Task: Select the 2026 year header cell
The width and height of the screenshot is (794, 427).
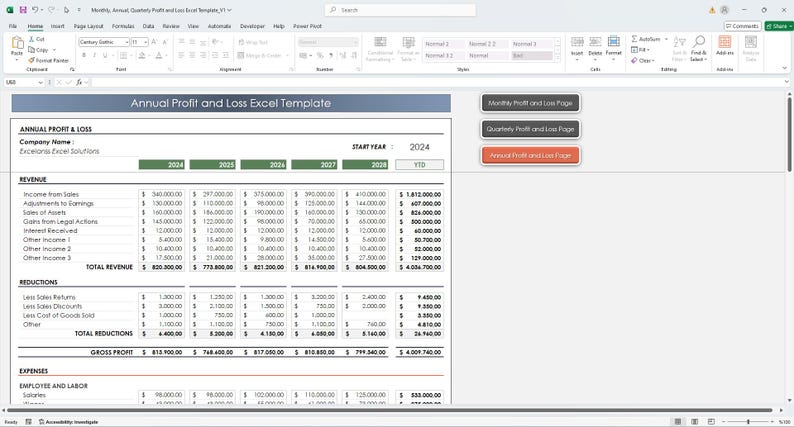Action: coord(263,165)
